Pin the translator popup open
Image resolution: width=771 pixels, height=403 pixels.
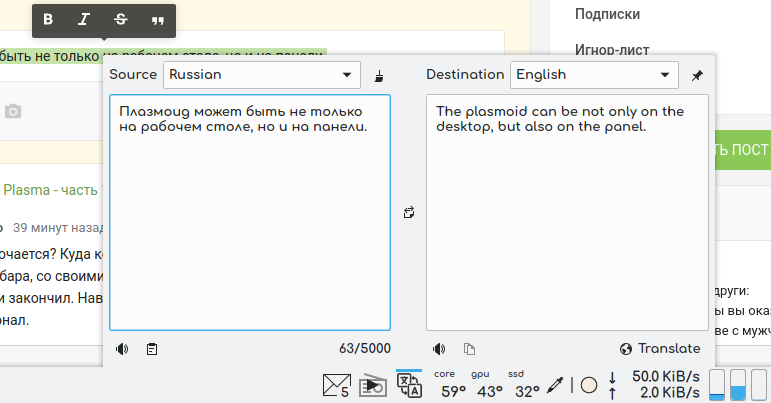697,75
